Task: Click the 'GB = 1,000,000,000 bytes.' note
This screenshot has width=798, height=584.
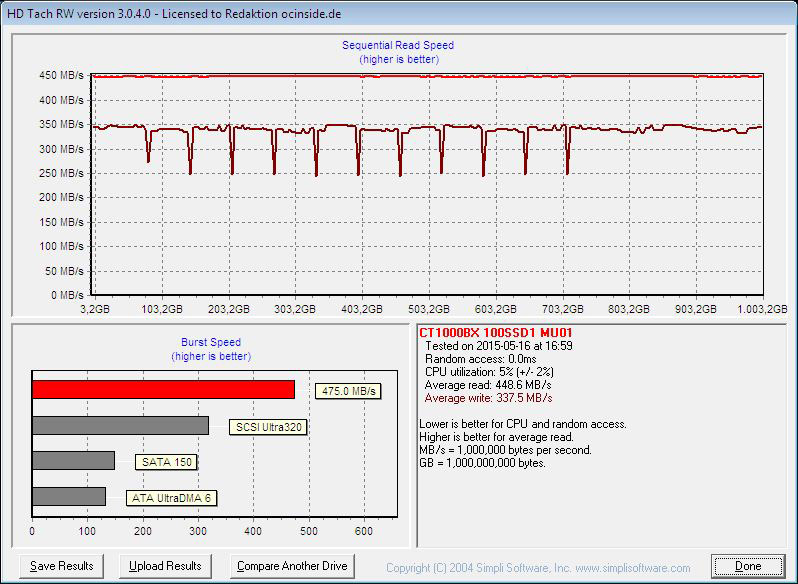Action: pos(482,463)
